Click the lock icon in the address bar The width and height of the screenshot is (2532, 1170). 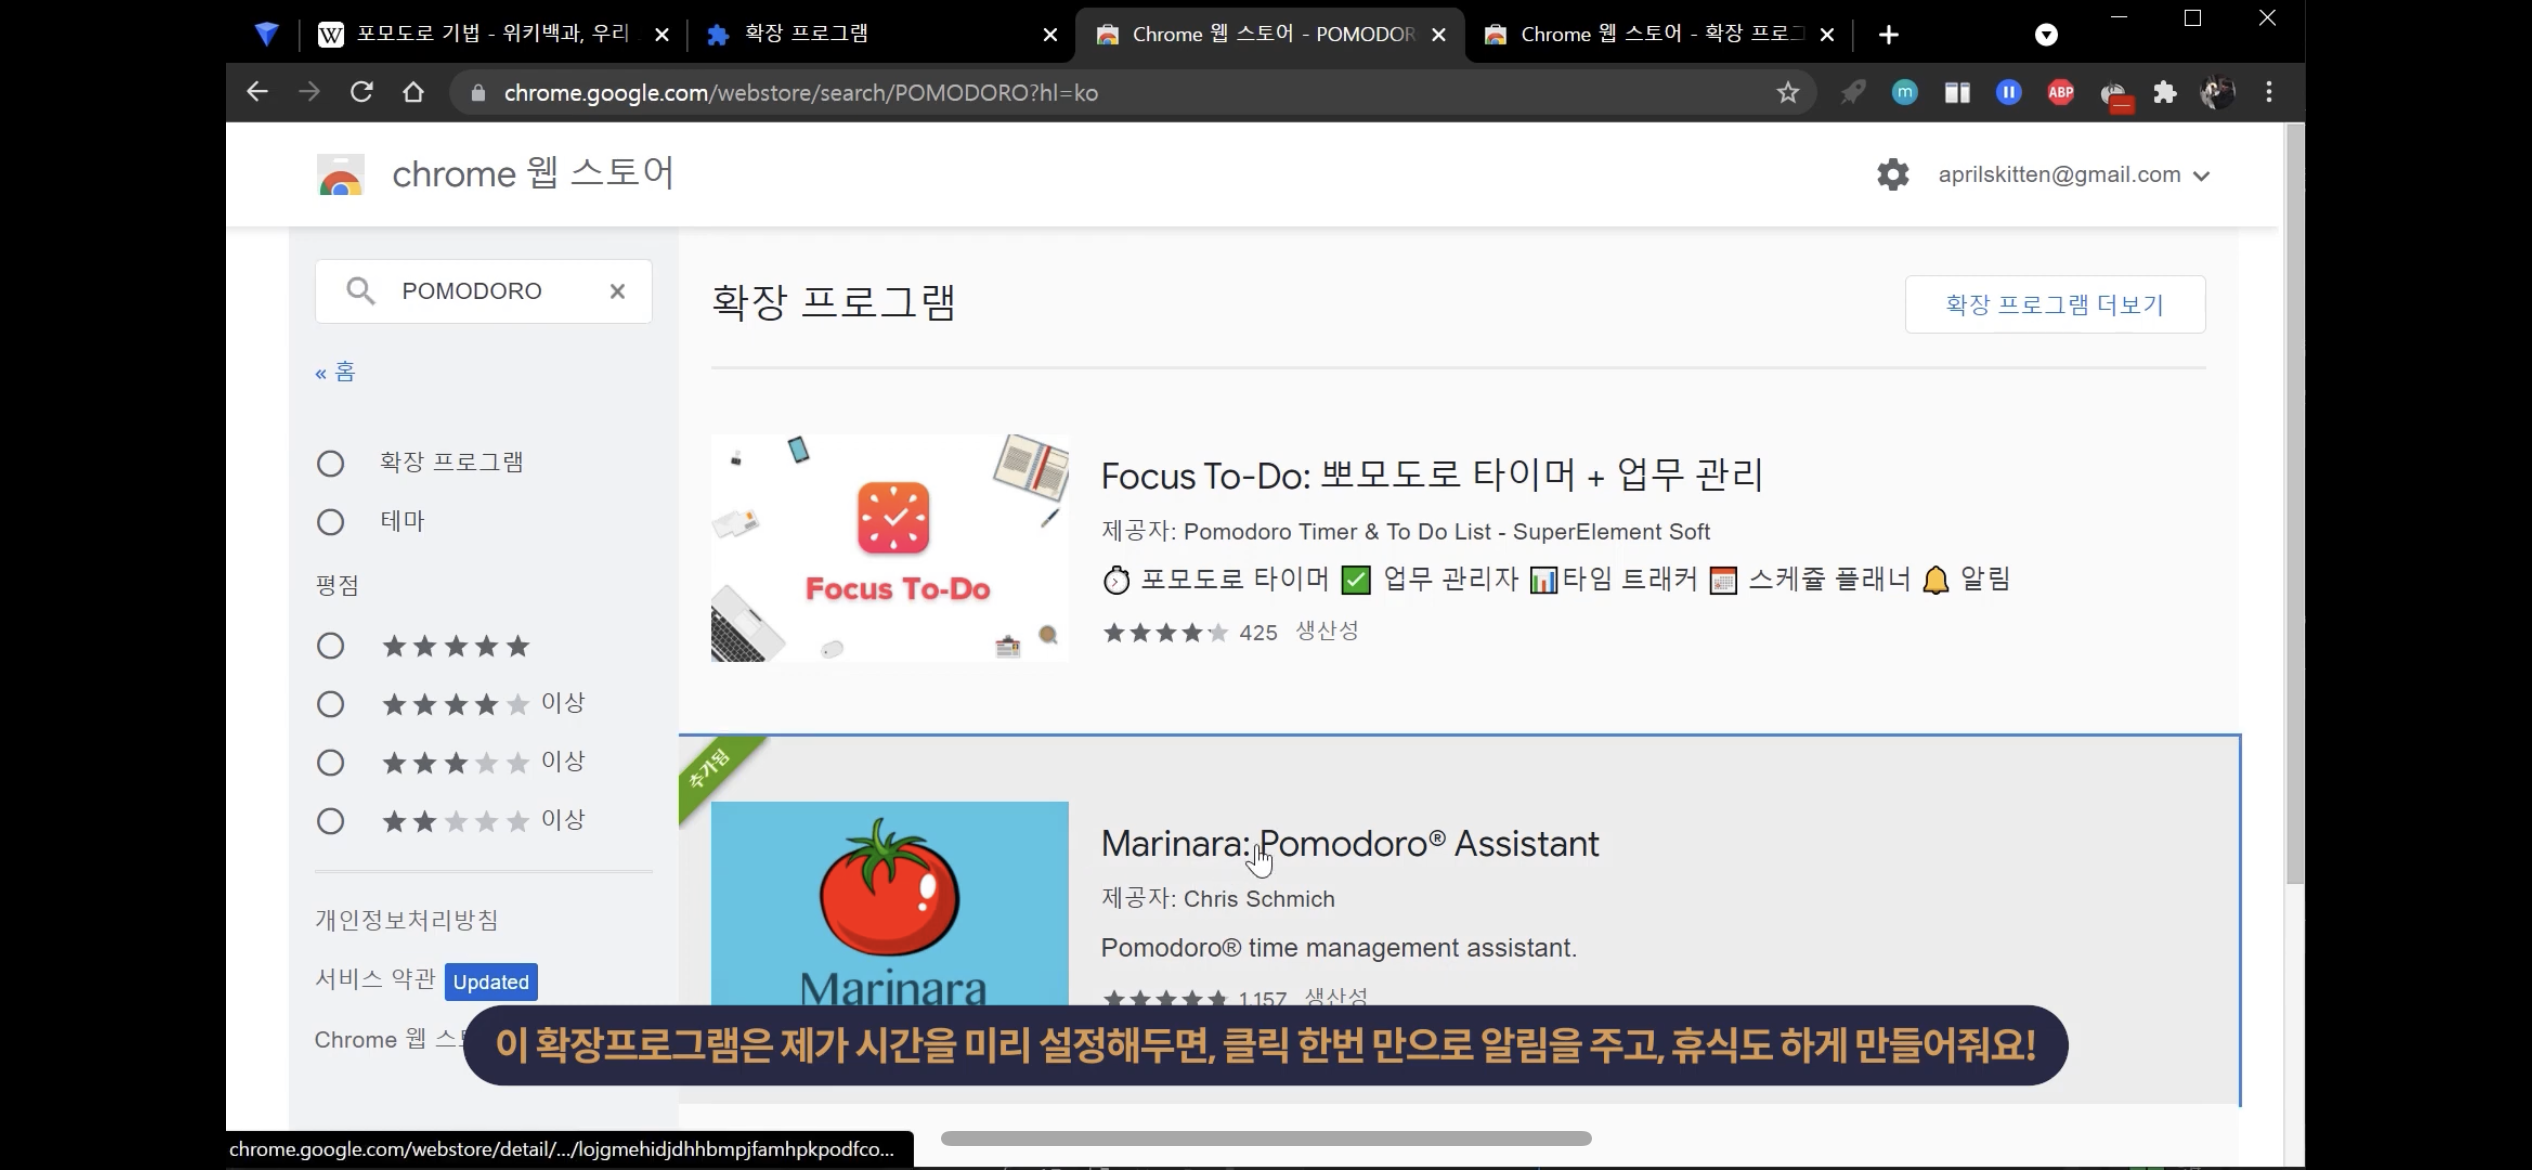[478, 93]
